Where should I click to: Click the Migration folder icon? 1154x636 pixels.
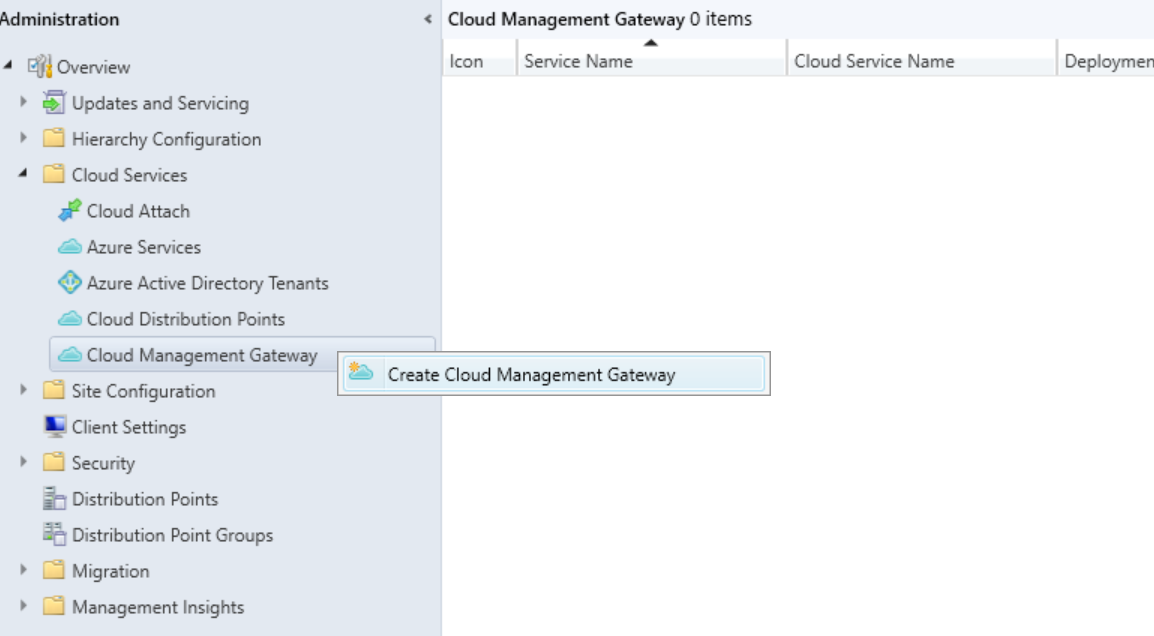pos(54,570)
